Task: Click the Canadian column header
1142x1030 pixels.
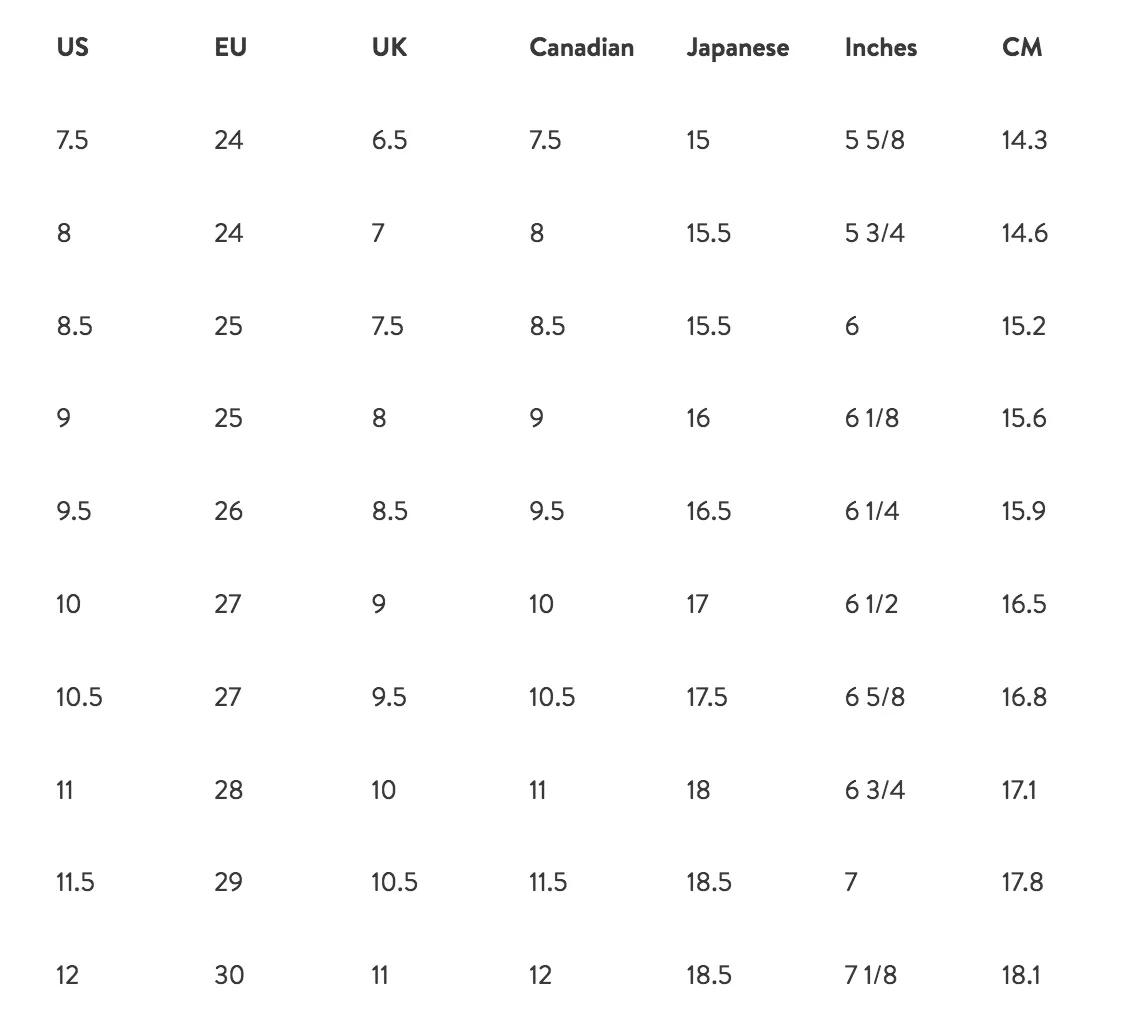Action: 581,47
